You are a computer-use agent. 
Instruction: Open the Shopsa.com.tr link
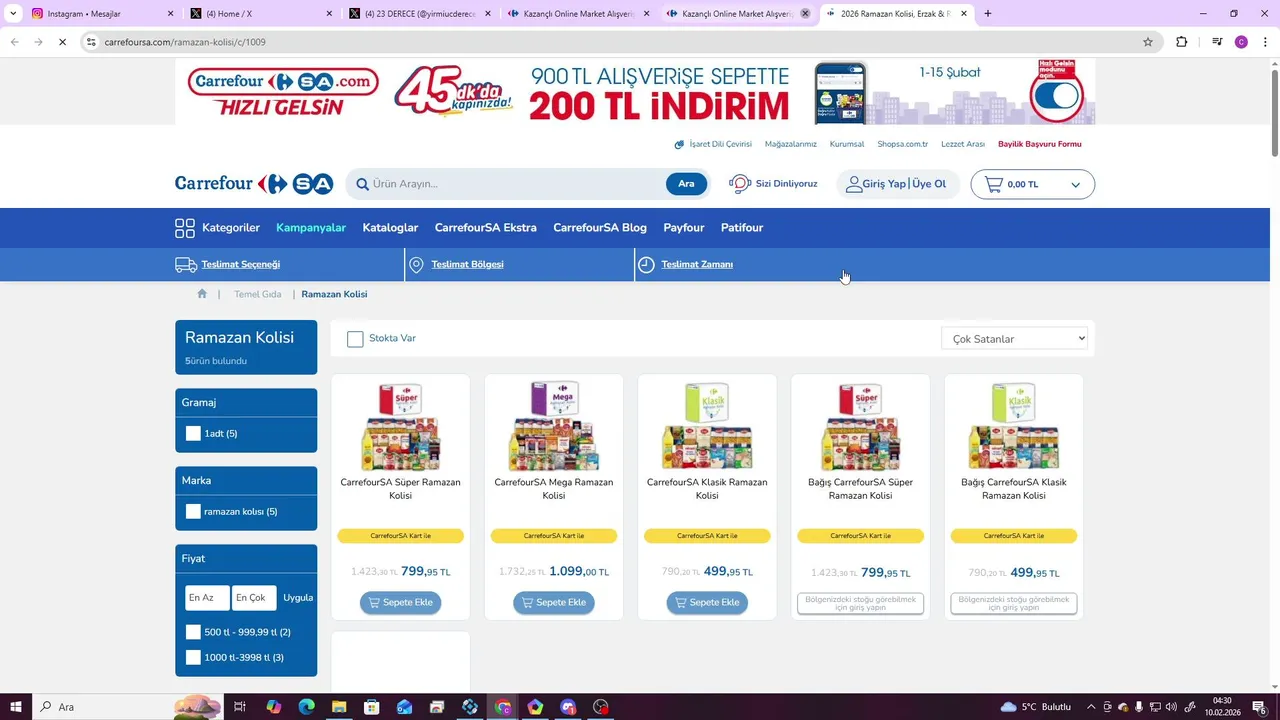coord(903,144)
